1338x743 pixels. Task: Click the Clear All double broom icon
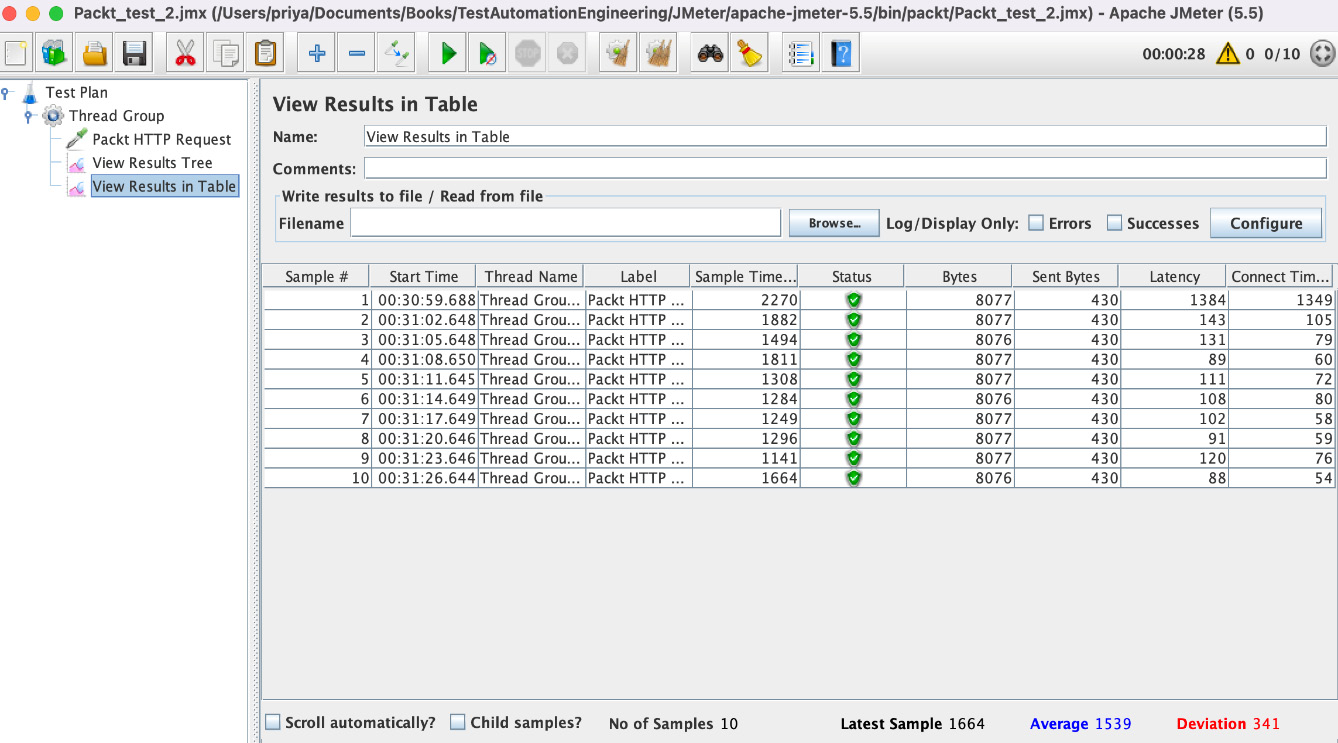658,53
